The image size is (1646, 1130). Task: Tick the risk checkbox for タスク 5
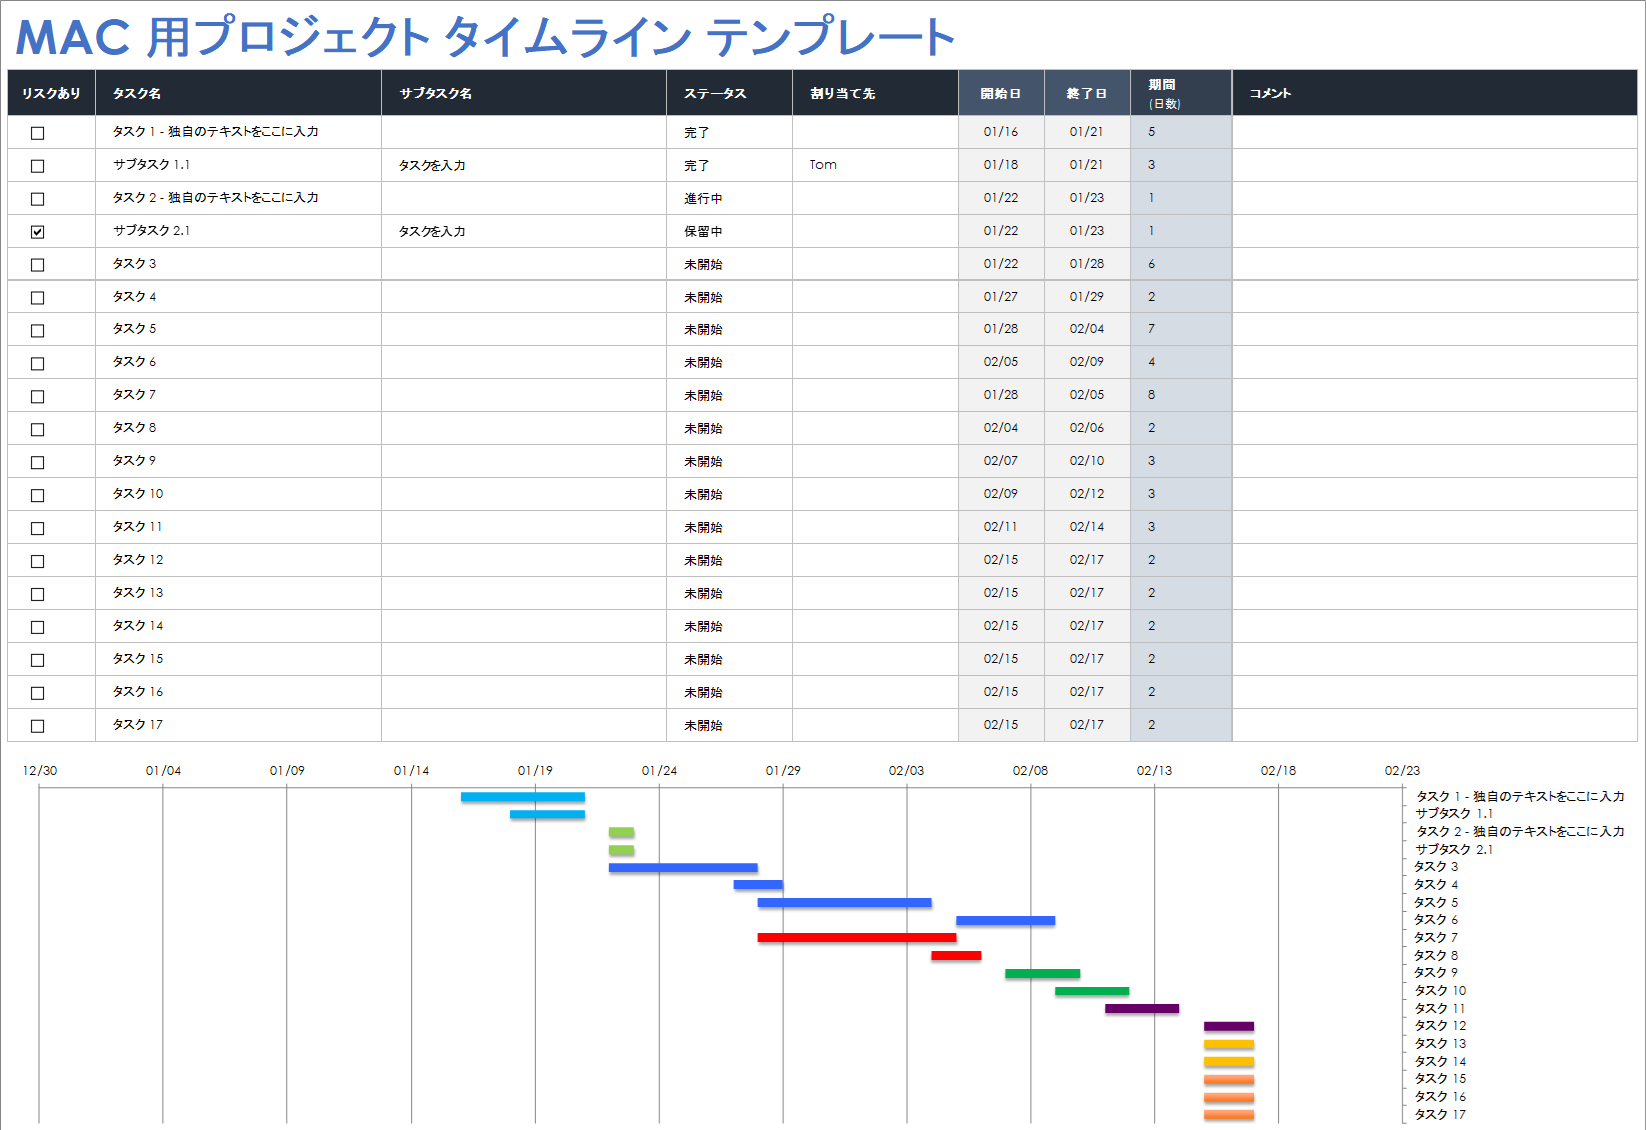click(37, 331)
